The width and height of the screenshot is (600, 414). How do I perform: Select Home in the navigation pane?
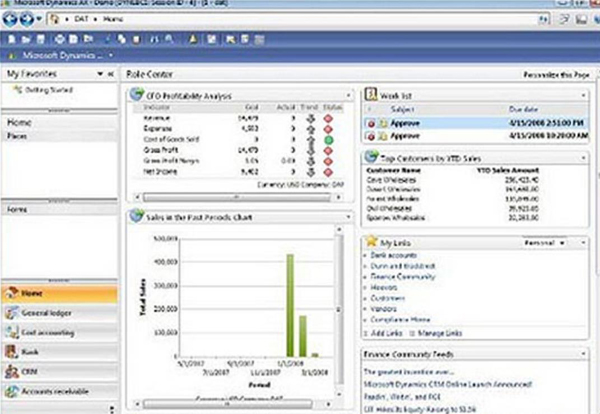point(19,122)
